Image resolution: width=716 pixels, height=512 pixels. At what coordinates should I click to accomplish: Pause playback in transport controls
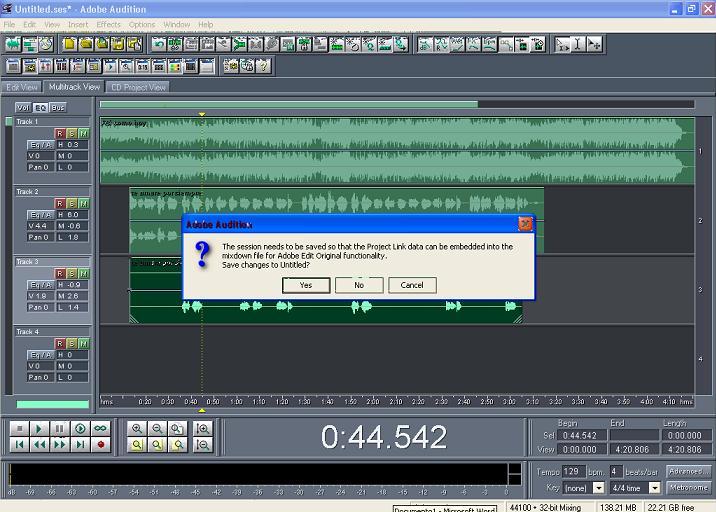click(59, 428)
